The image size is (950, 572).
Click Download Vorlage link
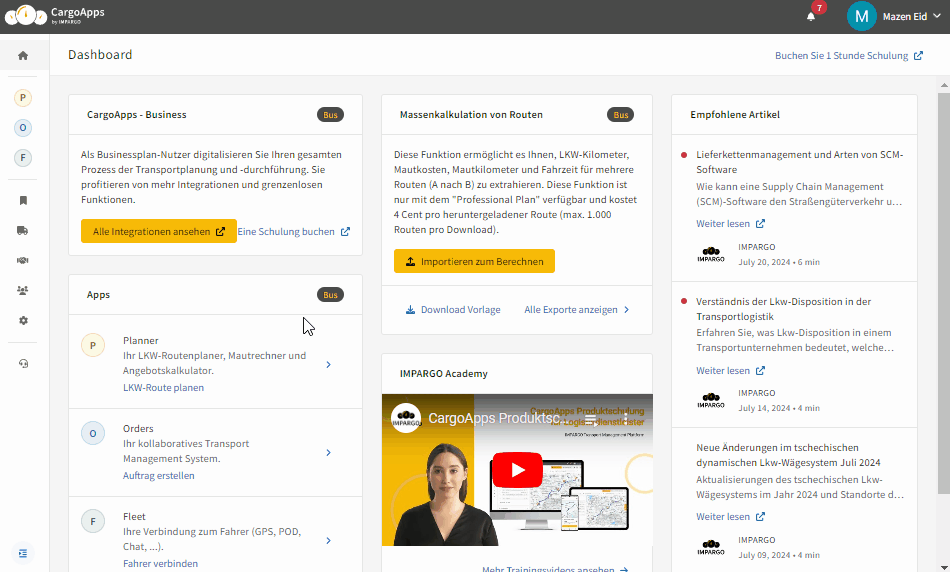[x=453, y=310]
